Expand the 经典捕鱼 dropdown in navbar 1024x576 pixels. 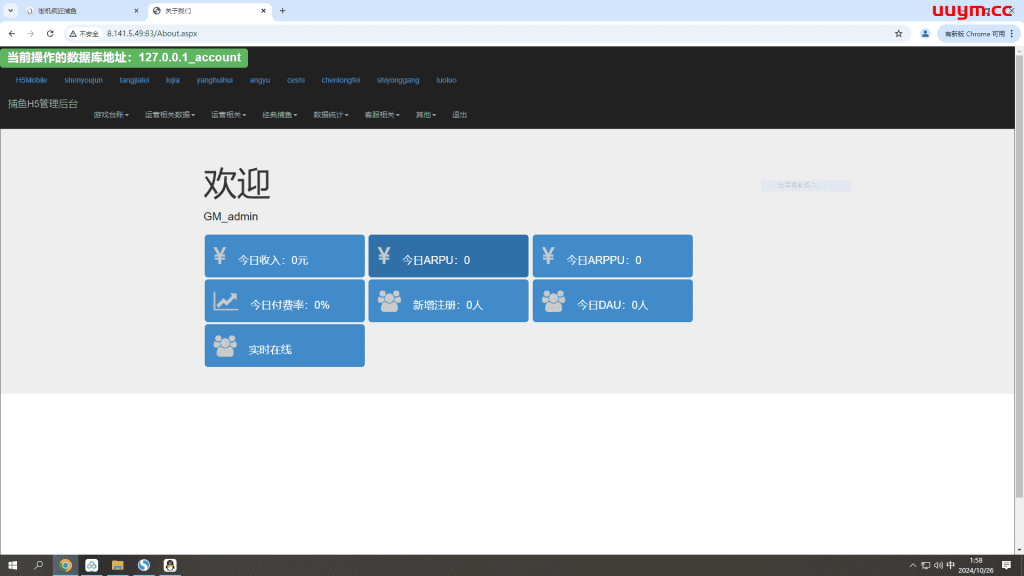[x=279, y=115]
